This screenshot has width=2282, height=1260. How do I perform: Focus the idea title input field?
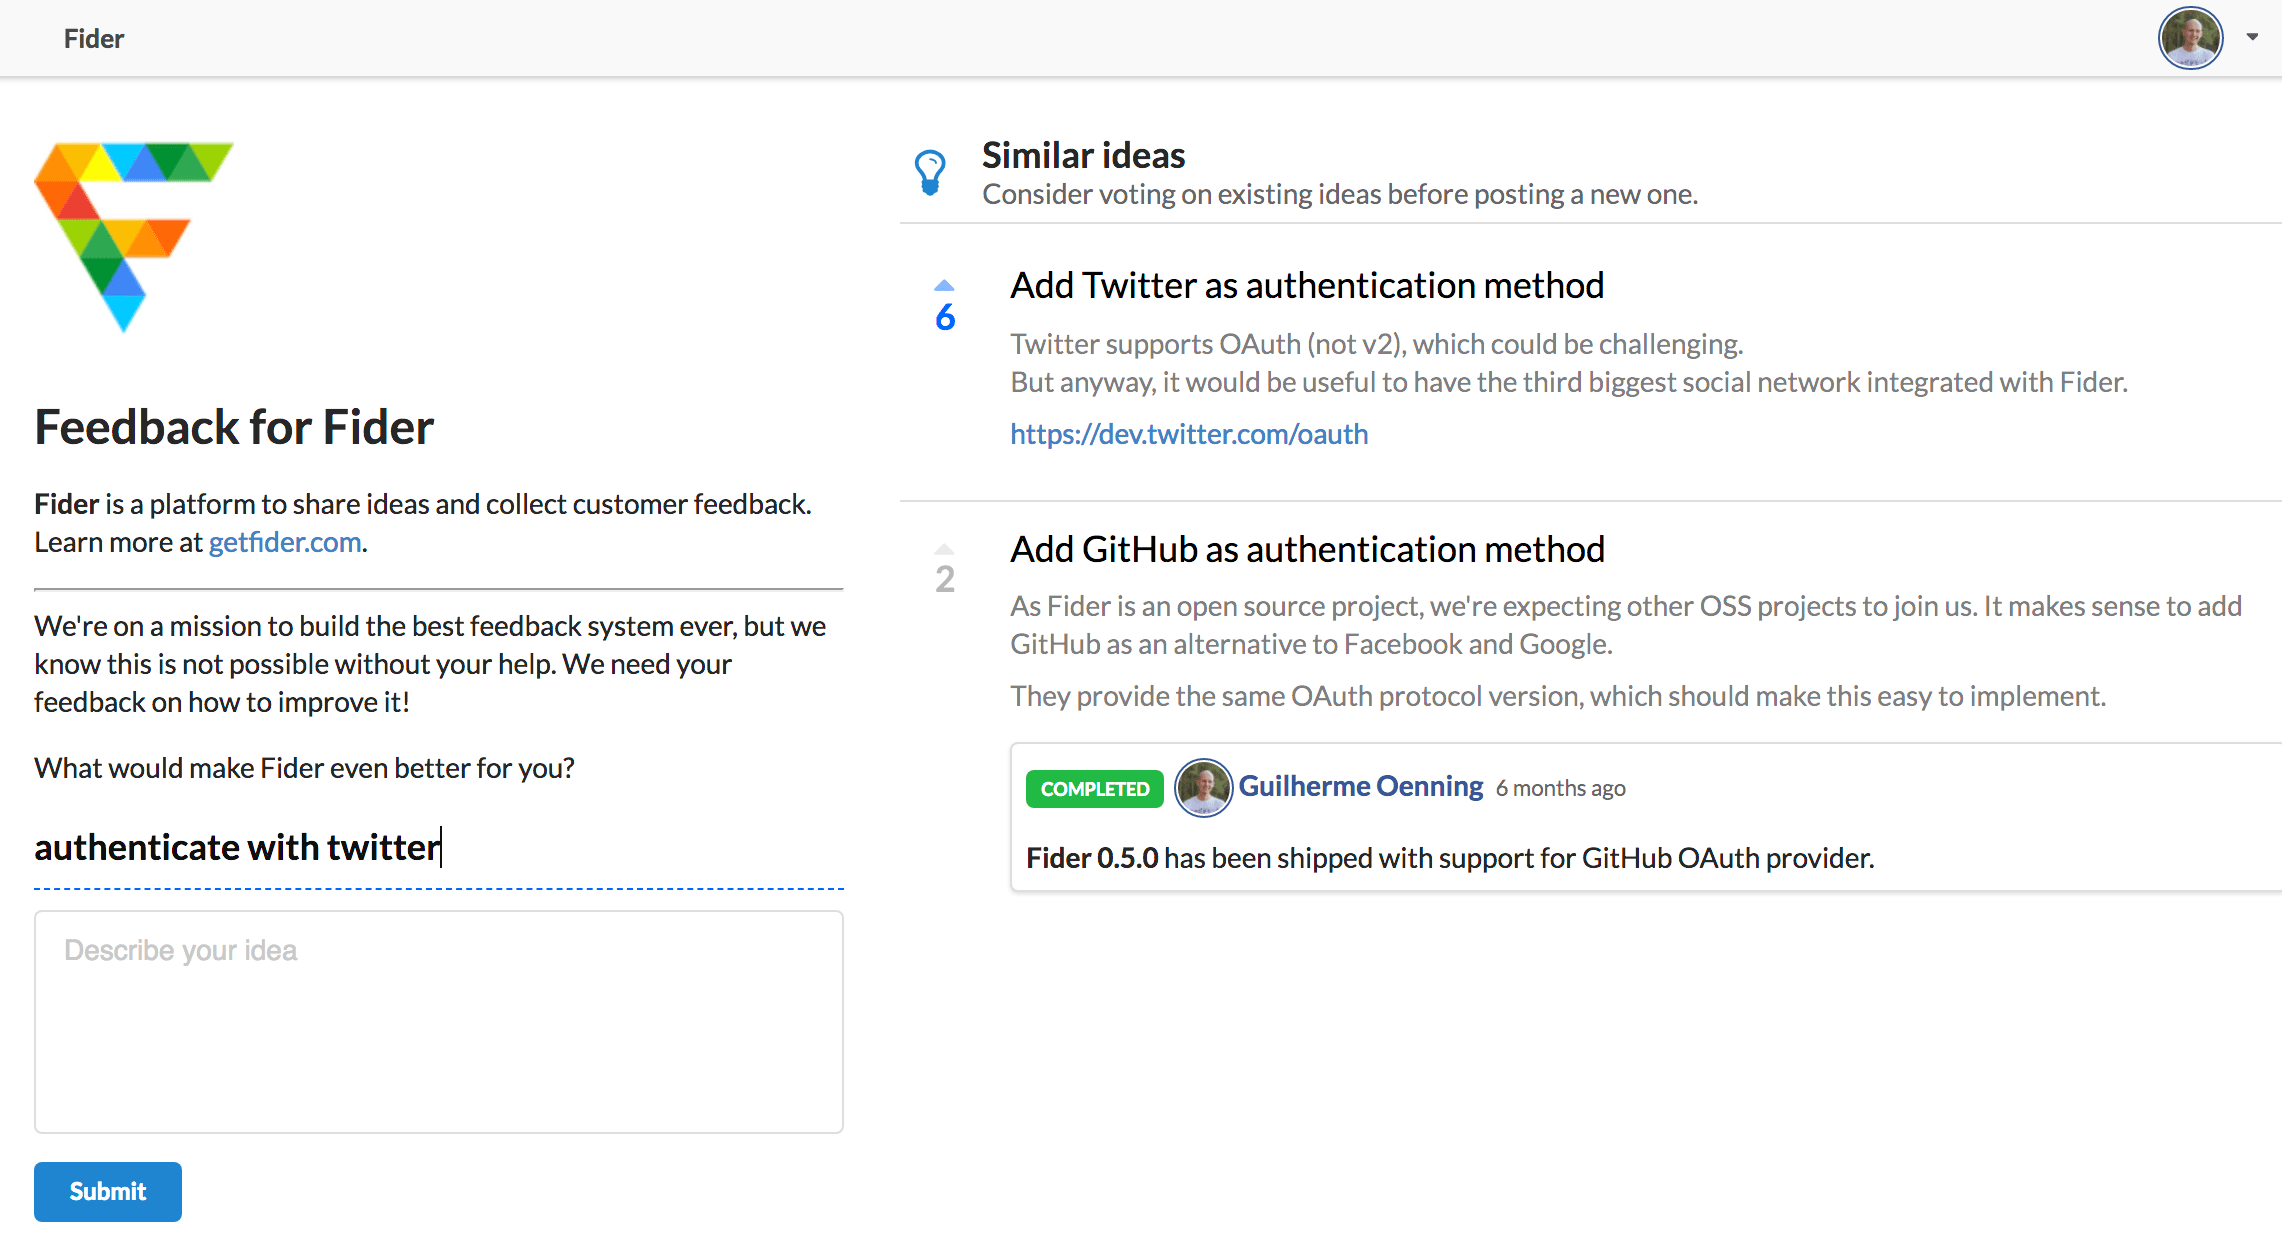pyautogui.click(x=438, y=848)
